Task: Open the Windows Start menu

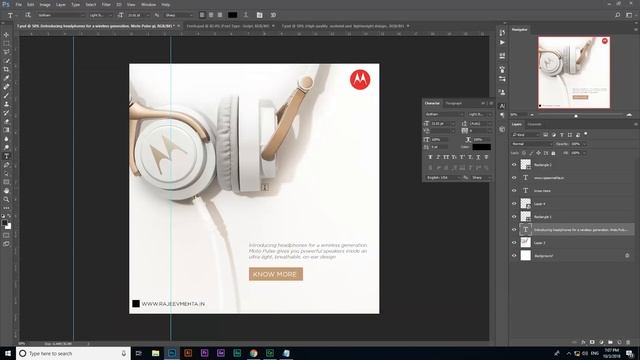Action: 8,353
